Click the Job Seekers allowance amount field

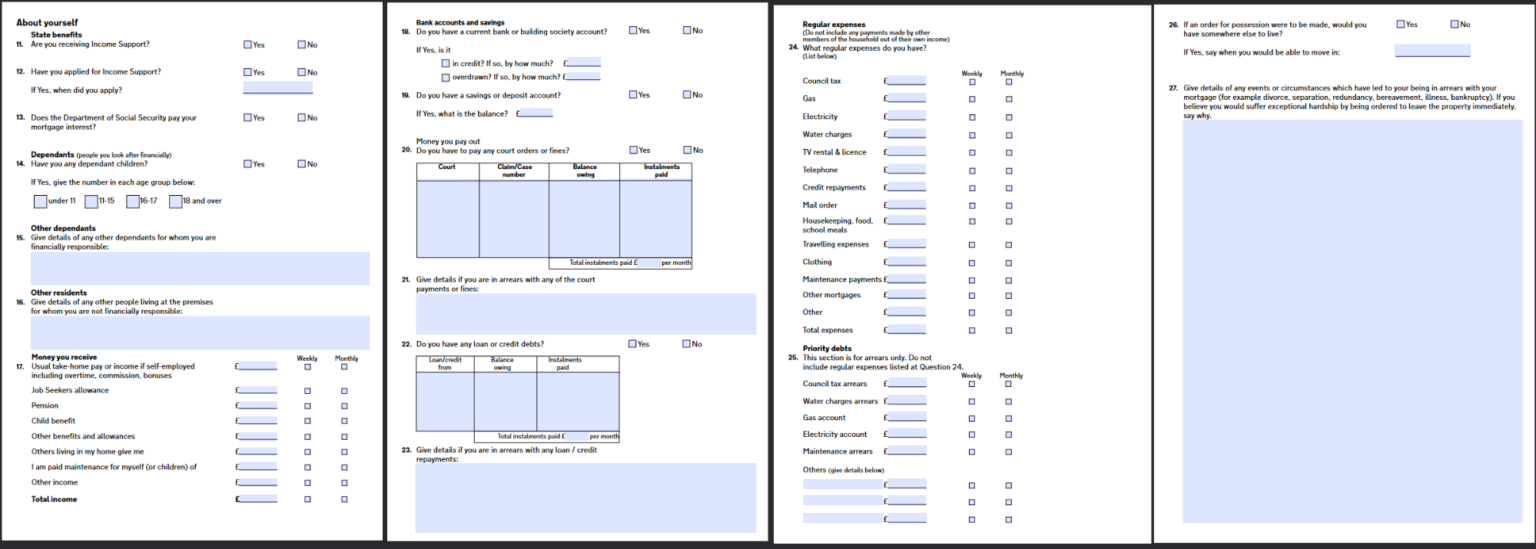pos(258,390)
